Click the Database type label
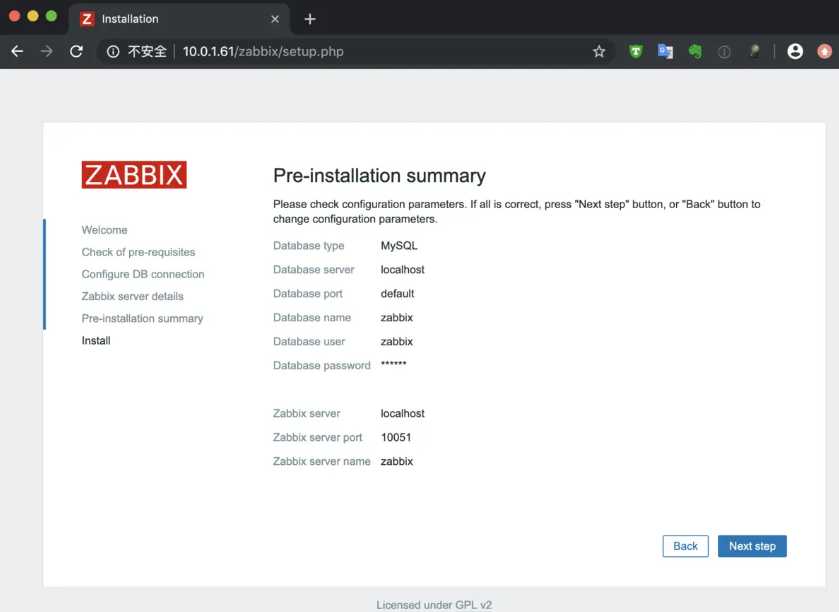This screenshot has height=612, width=839. 308,246
